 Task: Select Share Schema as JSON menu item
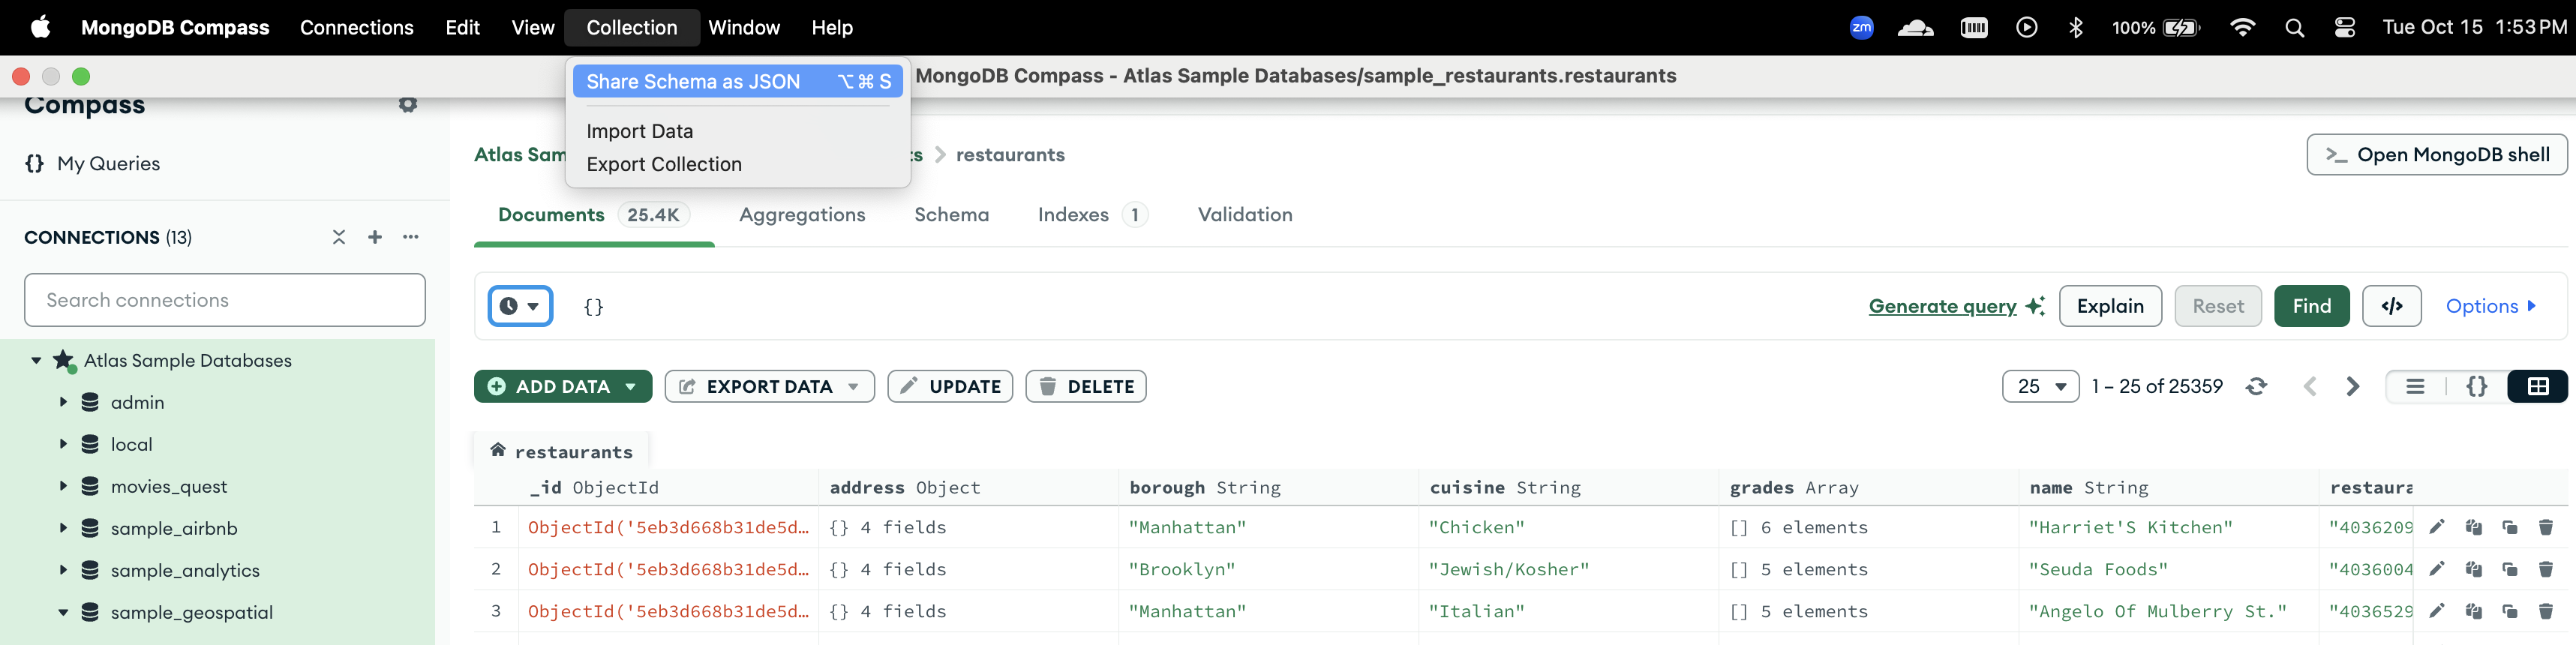coord(738,82)
